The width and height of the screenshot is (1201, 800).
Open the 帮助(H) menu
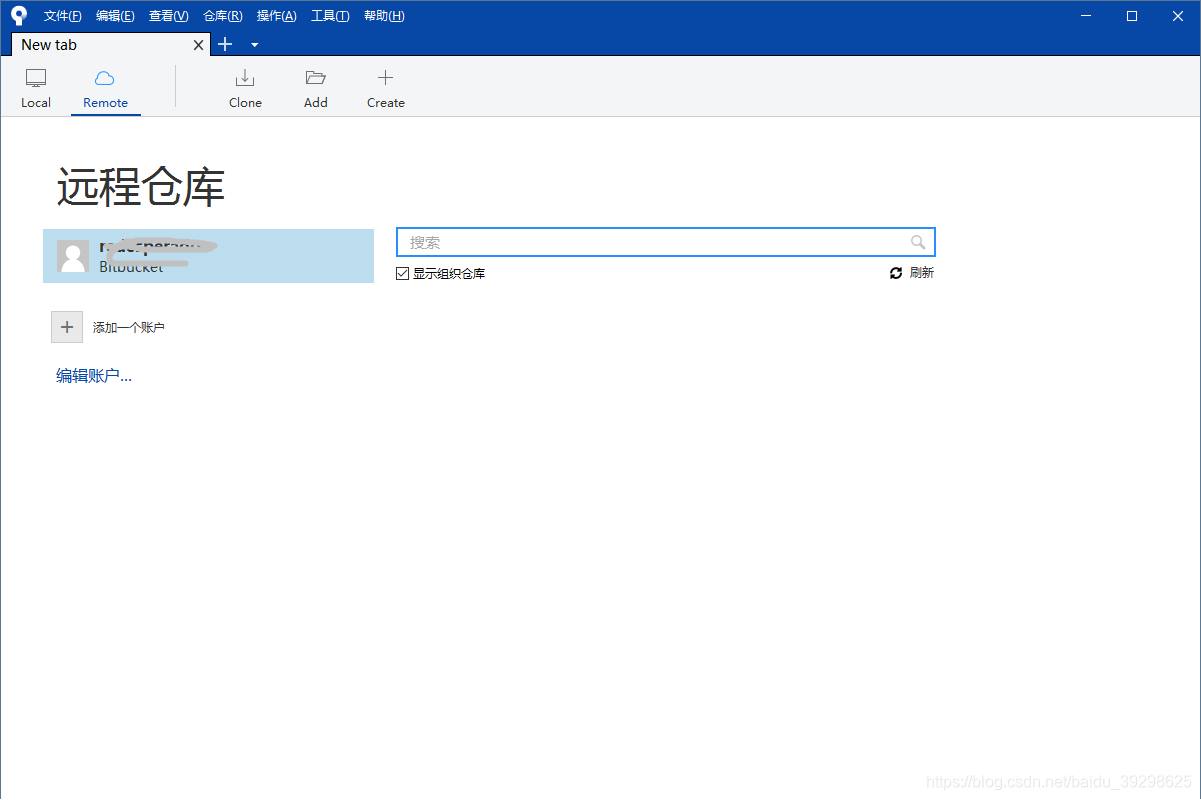[x=384, y=16]
